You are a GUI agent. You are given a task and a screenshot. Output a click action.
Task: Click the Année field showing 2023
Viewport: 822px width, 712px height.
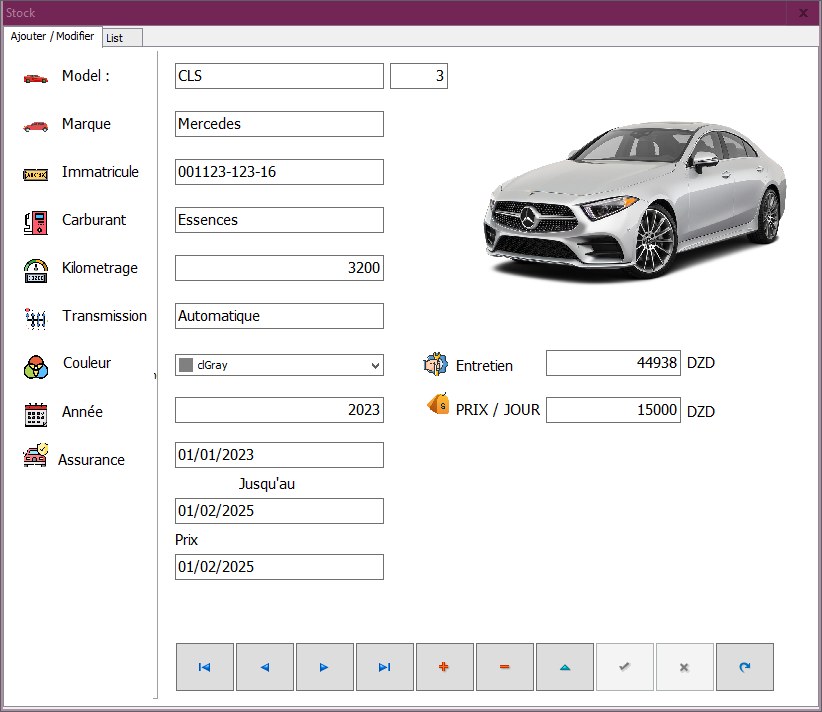[279, 410]
